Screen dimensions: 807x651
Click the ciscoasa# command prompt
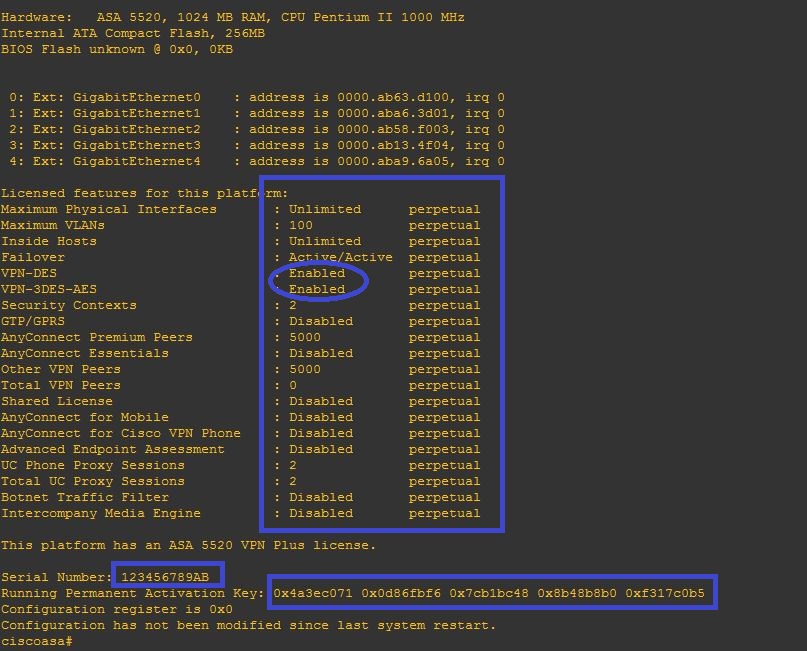(x=36, y=641)
